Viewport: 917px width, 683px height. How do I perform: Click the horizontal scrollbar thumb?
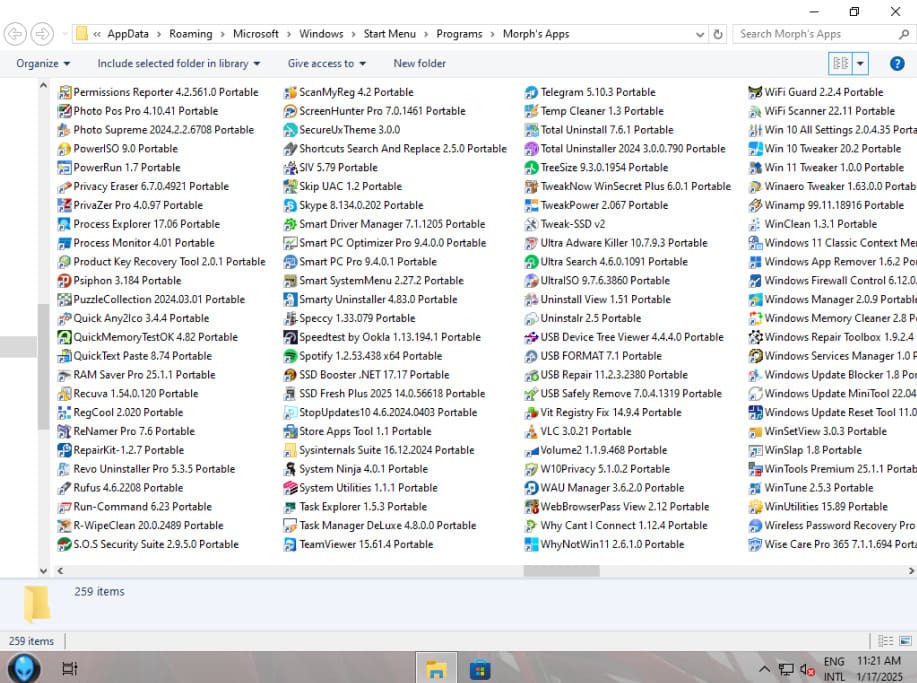tap(561, 571)
